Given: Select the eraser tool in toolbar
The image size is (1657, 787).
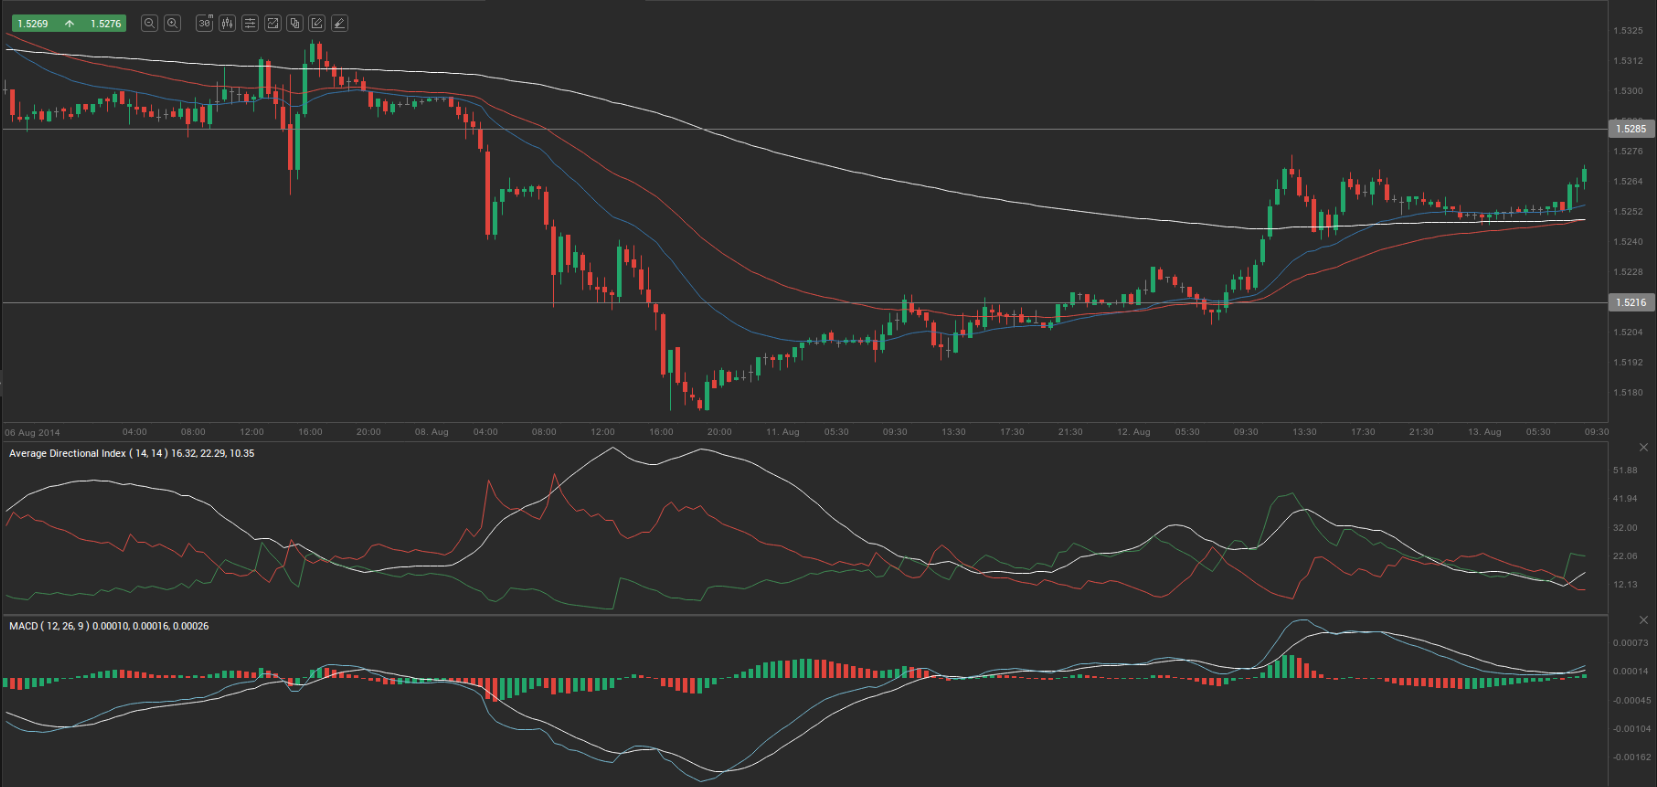Looking at the screenshot, I should [340, 23].
